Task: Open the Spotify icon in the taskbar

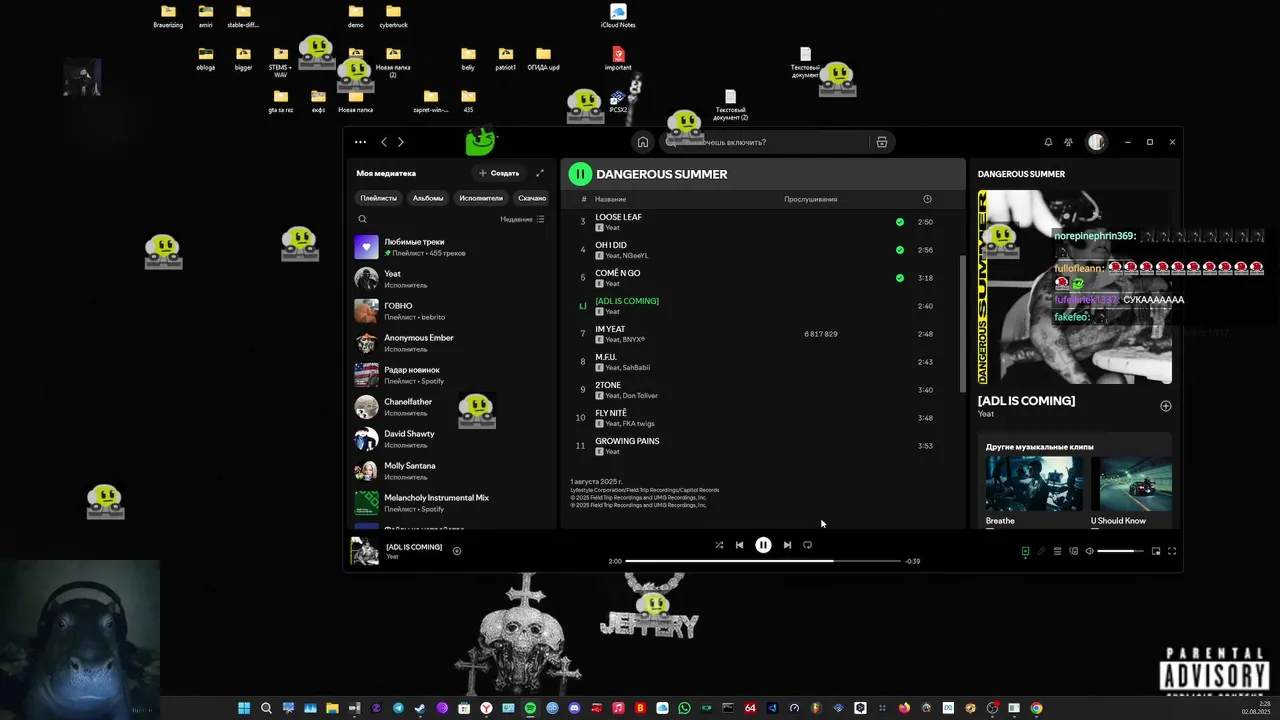Action: (530, 708)
